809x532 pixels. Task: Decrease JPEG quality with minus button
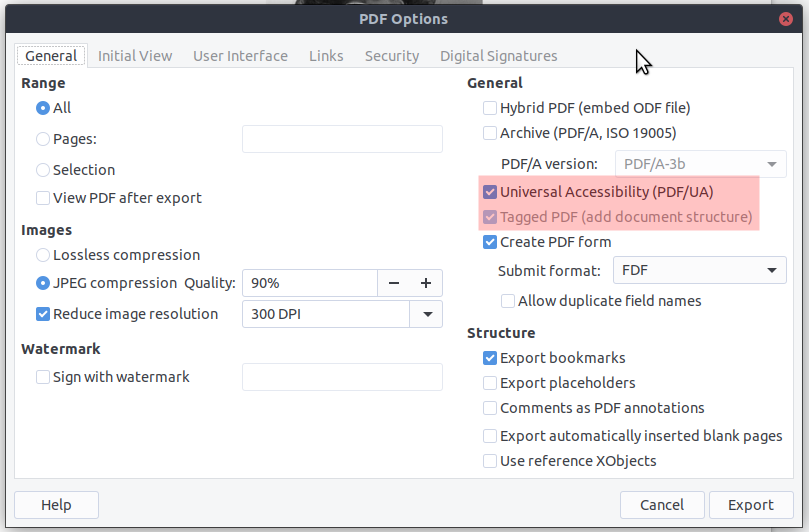click(x=394, y=283)
